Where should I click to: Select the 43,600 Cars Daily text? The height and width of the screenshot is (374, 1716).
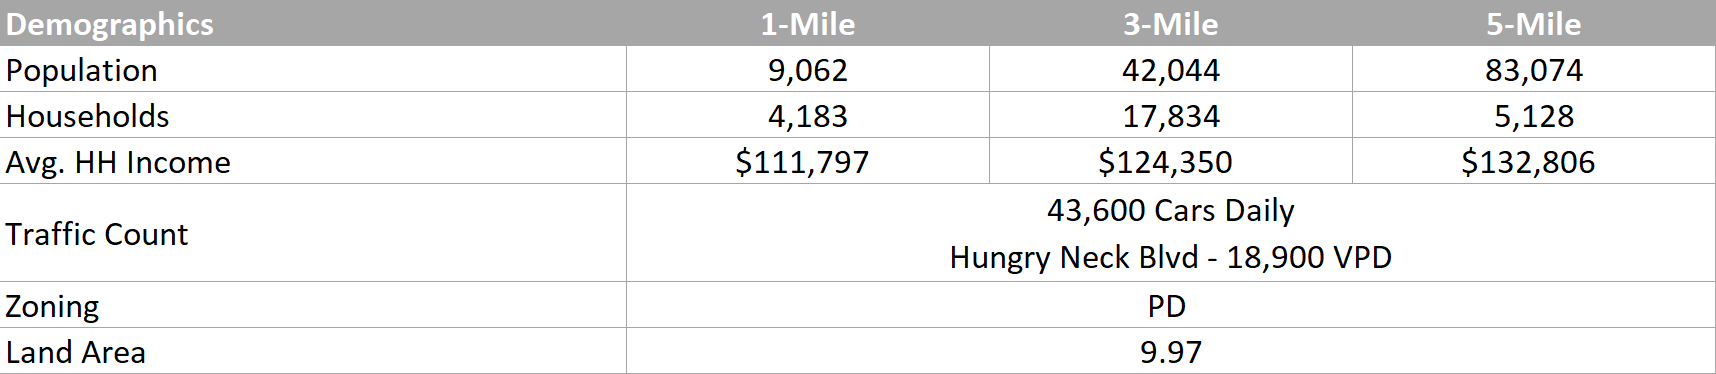pyautogui.click(x=1171, y=210)
